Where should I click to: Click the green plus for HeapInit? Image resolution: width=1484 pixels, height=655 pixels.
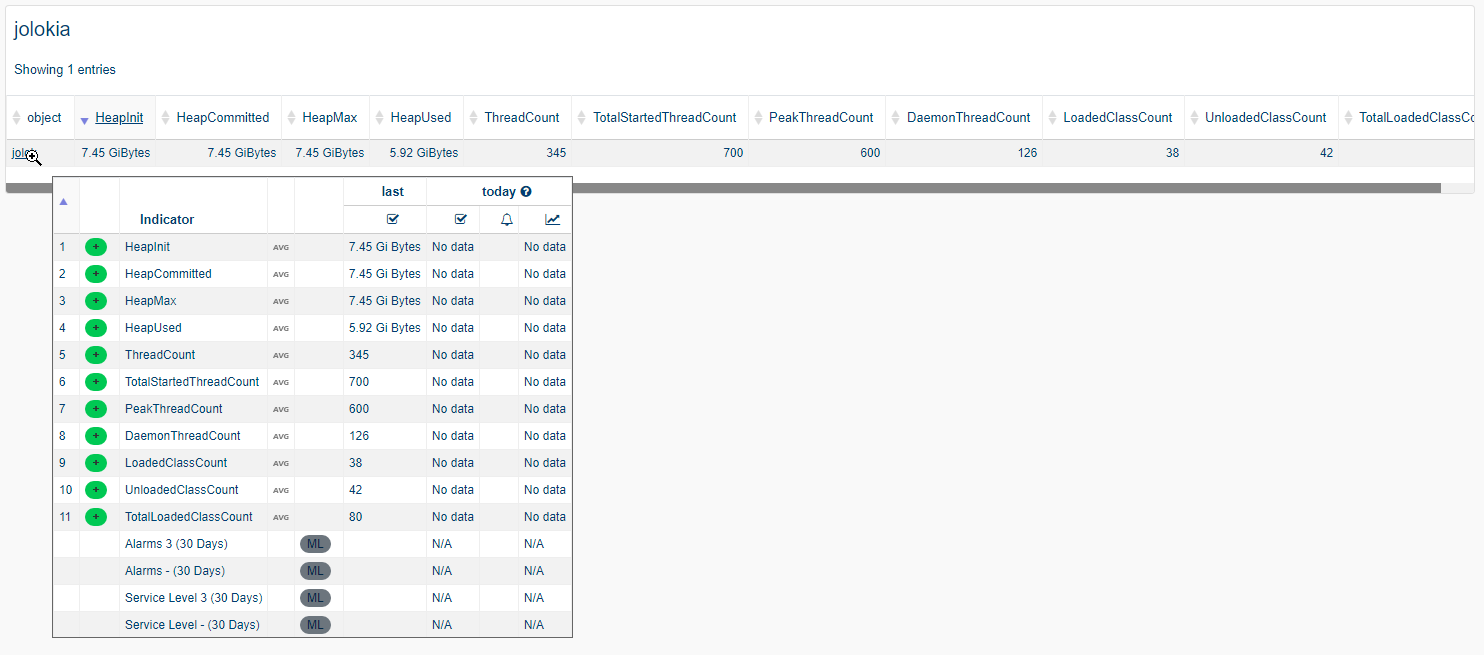click(96, 247)
